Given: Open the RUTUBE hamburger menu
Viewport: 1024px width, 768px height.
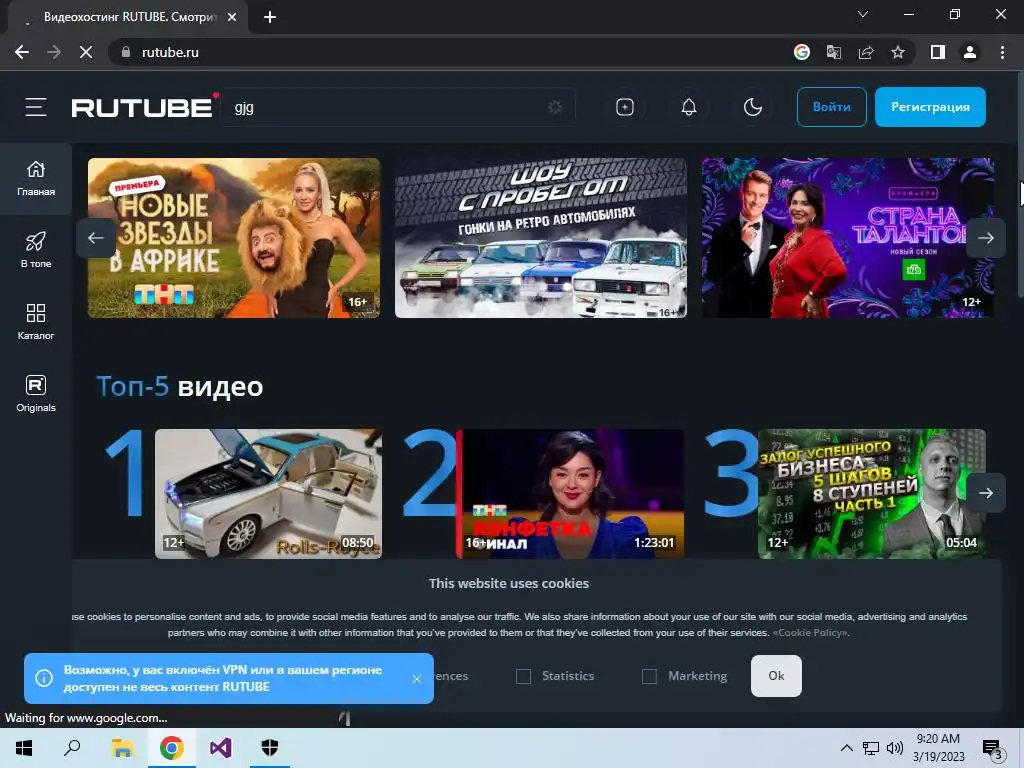Looking at the screenshot, I should coord(36,107).
